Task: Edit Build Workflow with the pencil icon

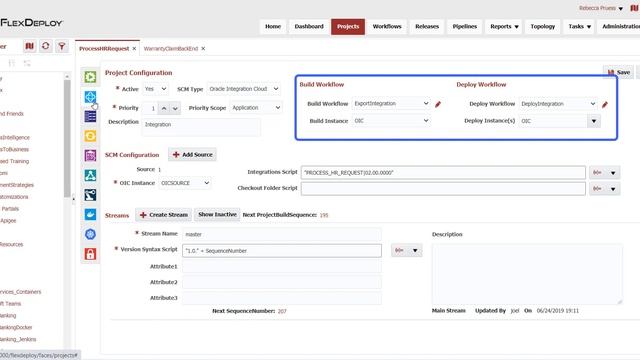Action: pyautogui.click(x=438, y=104)
